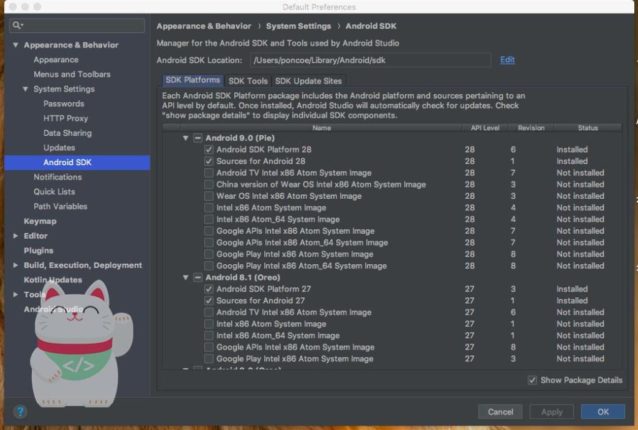Viewport: 638px width, 430px height.
Task: Check Android SDK Platform 28 checkbox
Action: tap(209, 150)
